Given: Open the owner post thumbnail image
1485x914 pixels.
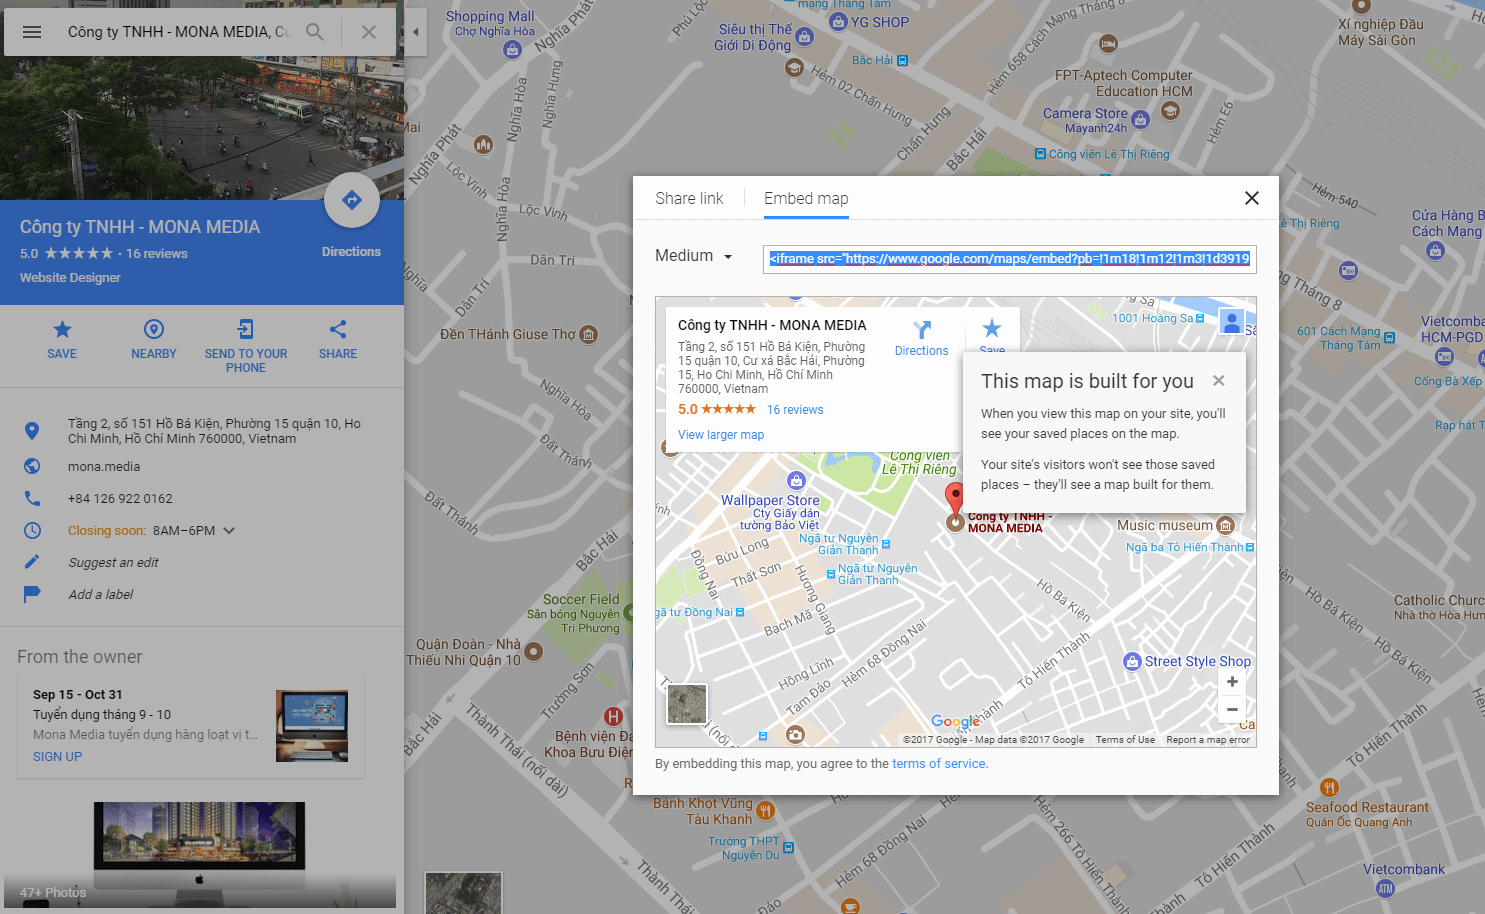Looking at the screenshot, I should (x=312, y=726).
